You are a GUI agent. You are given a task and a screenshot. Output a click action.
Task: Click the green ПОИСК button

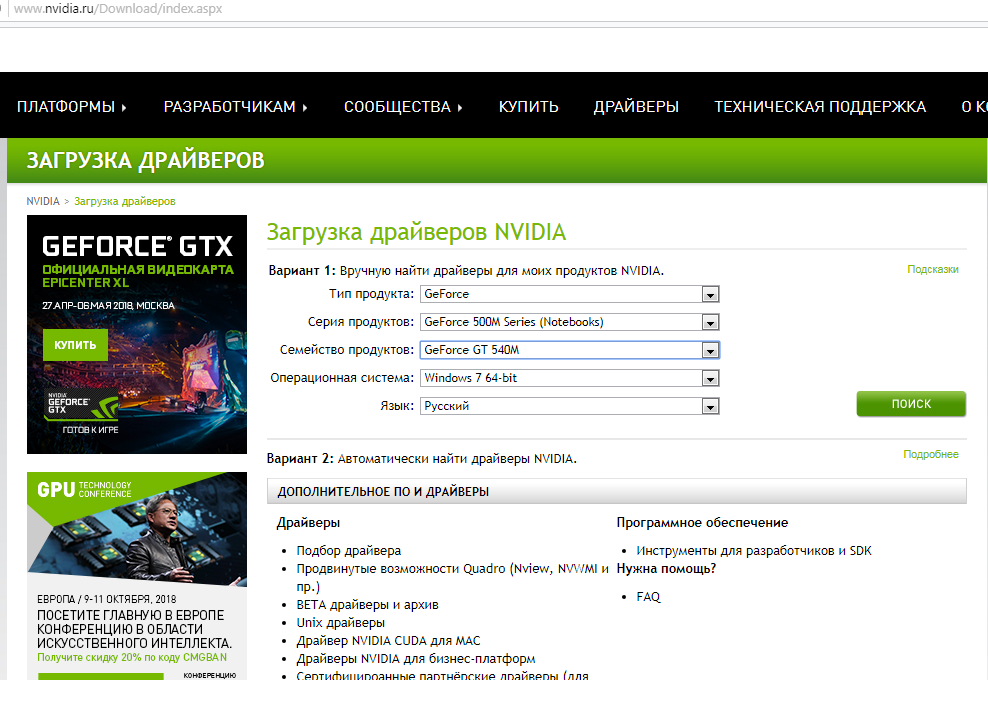pyautogui.click(x=910, y=404)
